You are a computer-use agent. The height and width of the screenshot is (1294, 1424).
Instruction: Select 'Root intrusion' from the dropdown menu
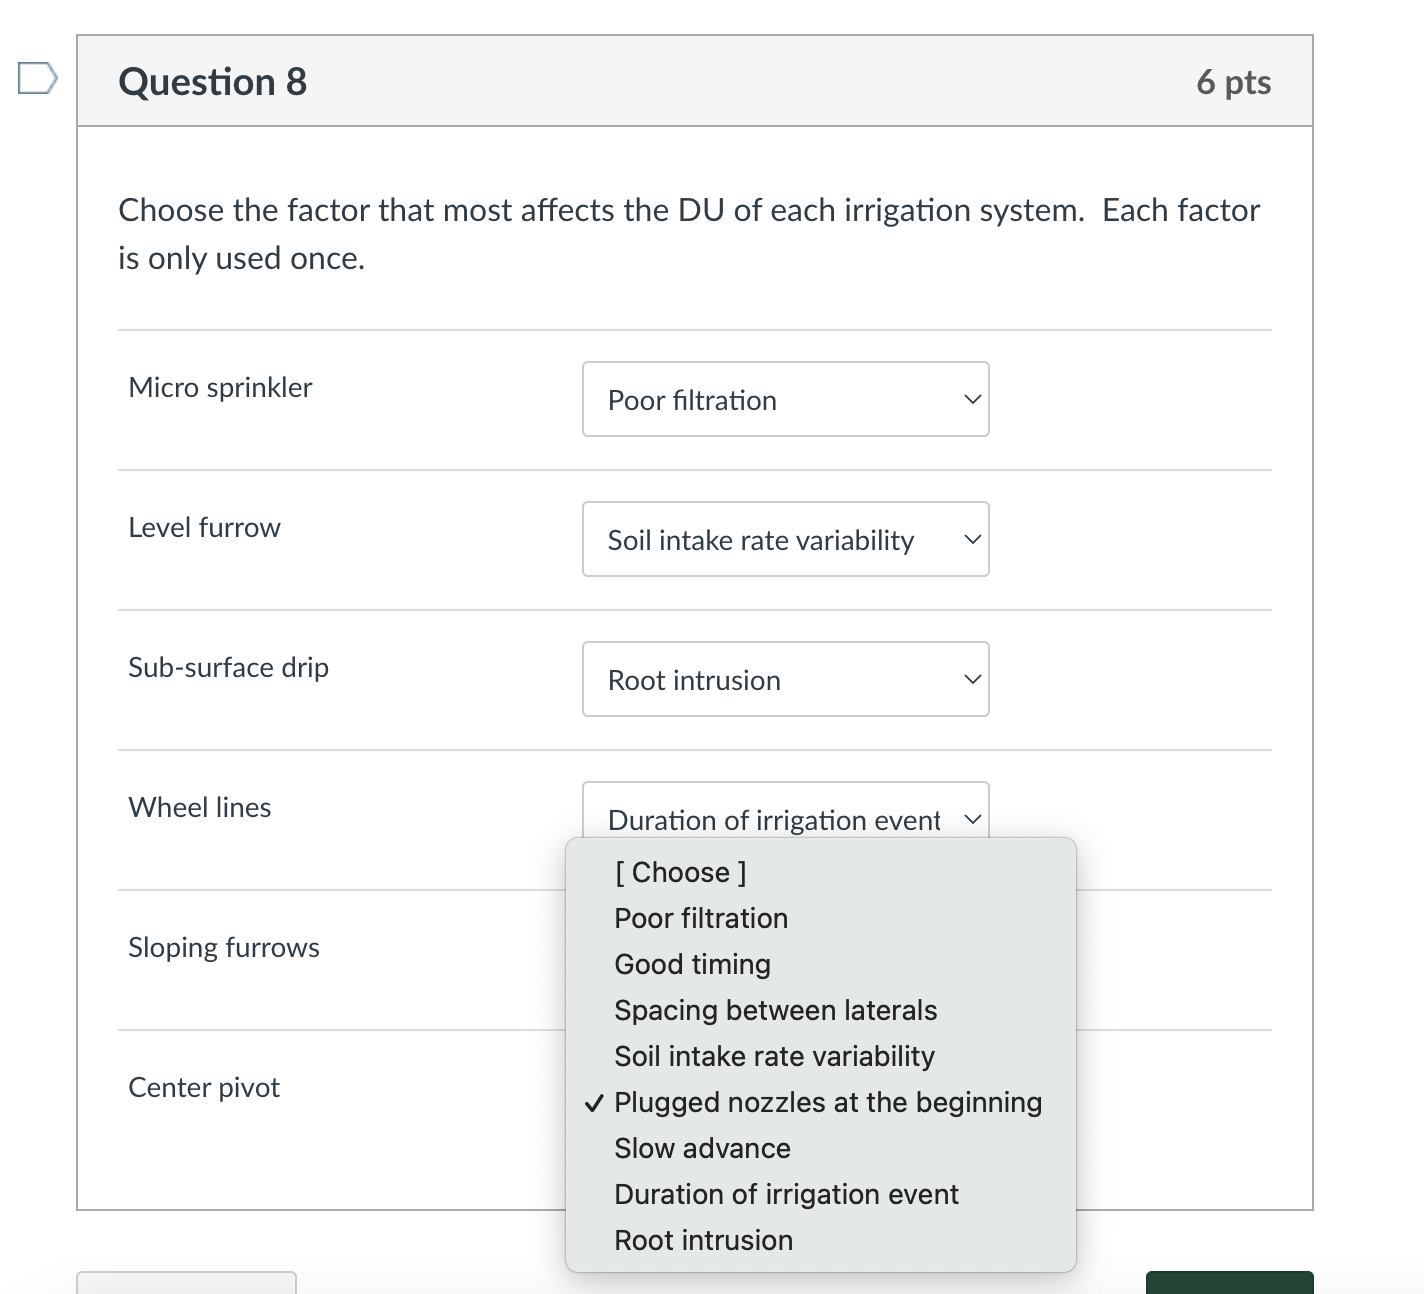[x=703, y=1240]
